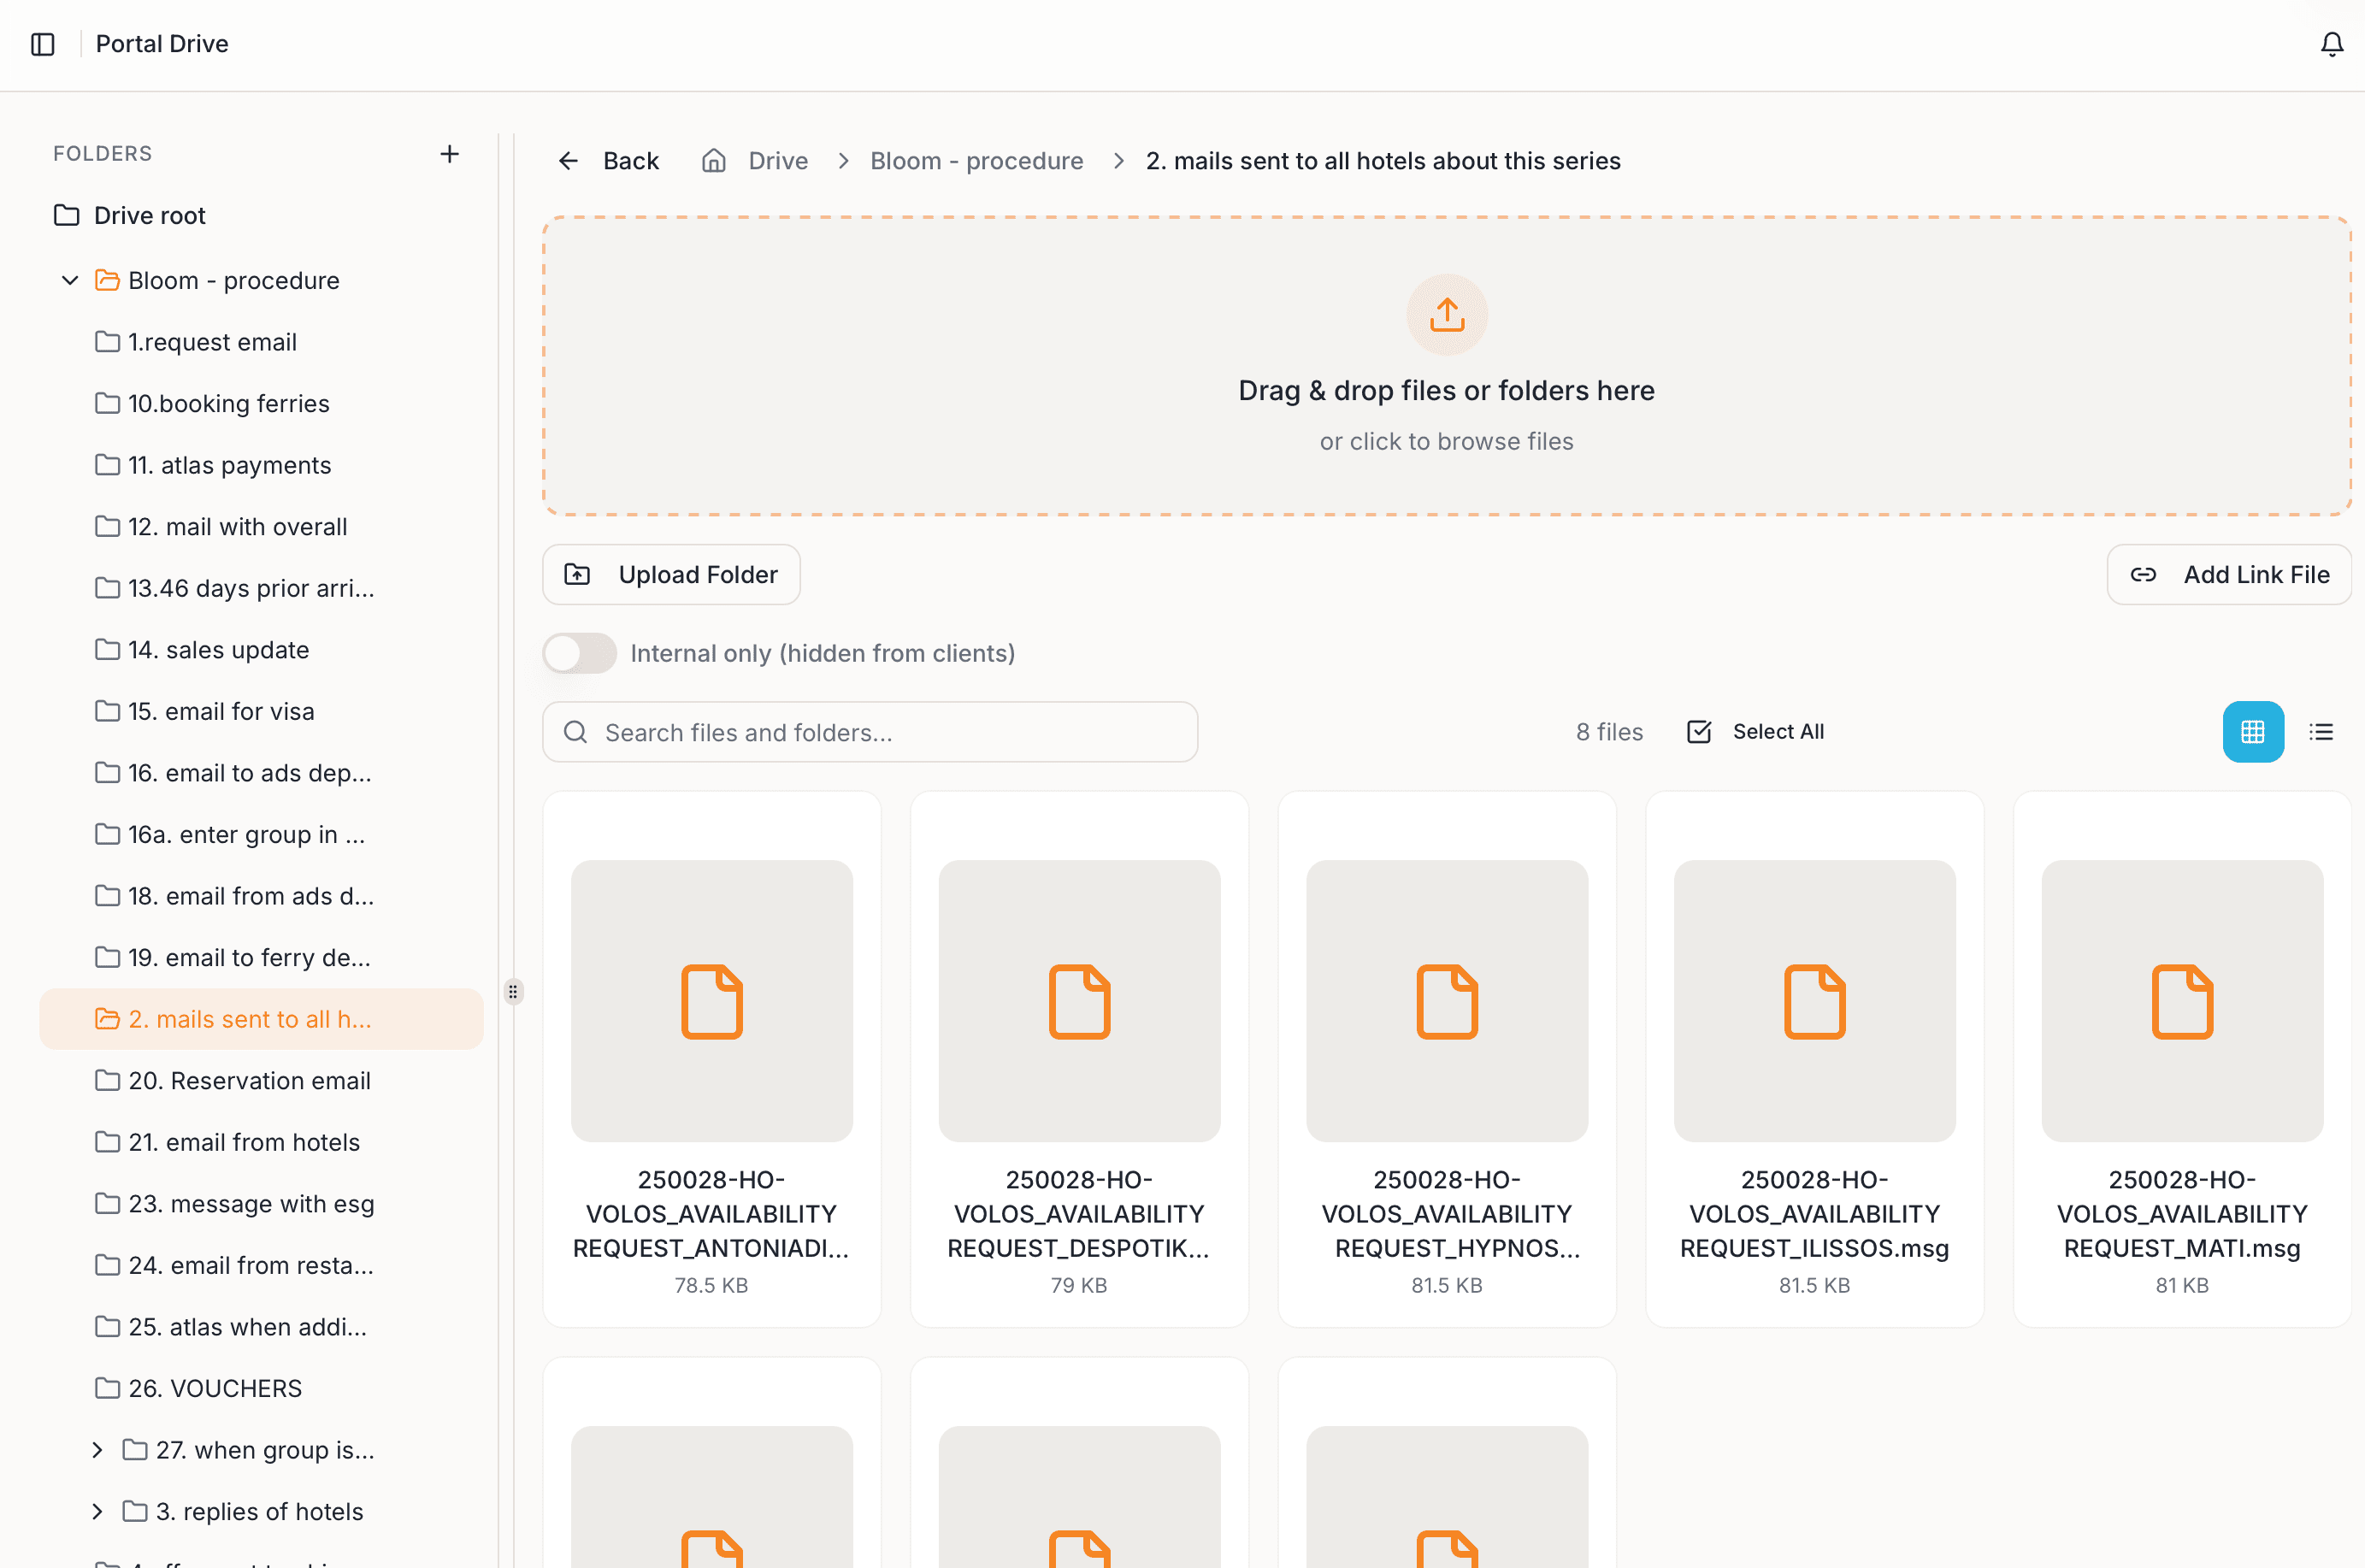2365x1568 pixels.
Task: Click the Upload Folder button
Action: point(670,574)
